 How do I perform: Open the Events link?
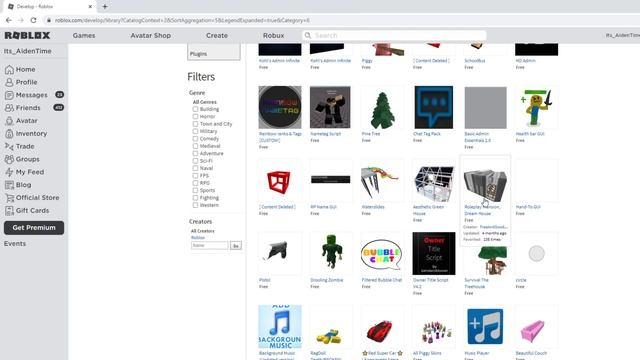(15, 244)
